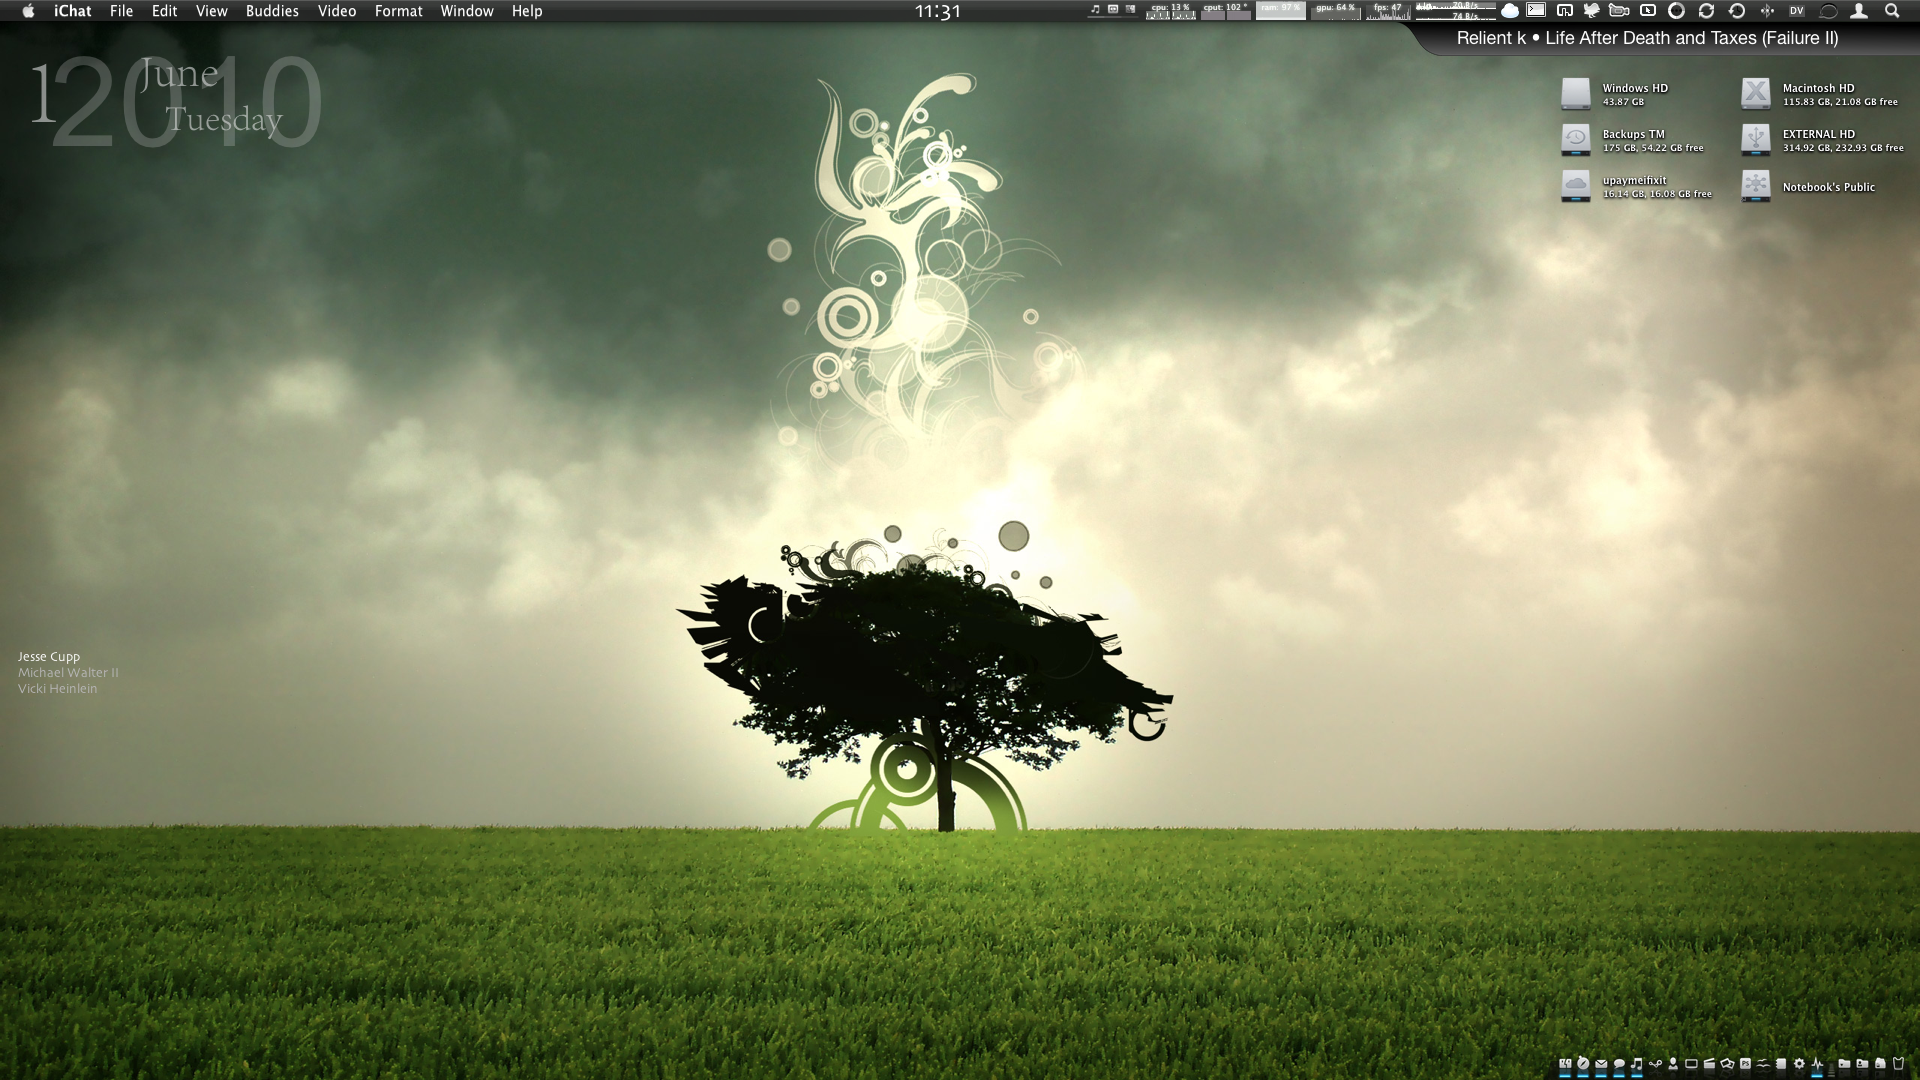This screenshot has height=1080, width=1920.
Task: Open Time Machine menu bar icon
Action: pyautogui.click(x=1736, y=11)
